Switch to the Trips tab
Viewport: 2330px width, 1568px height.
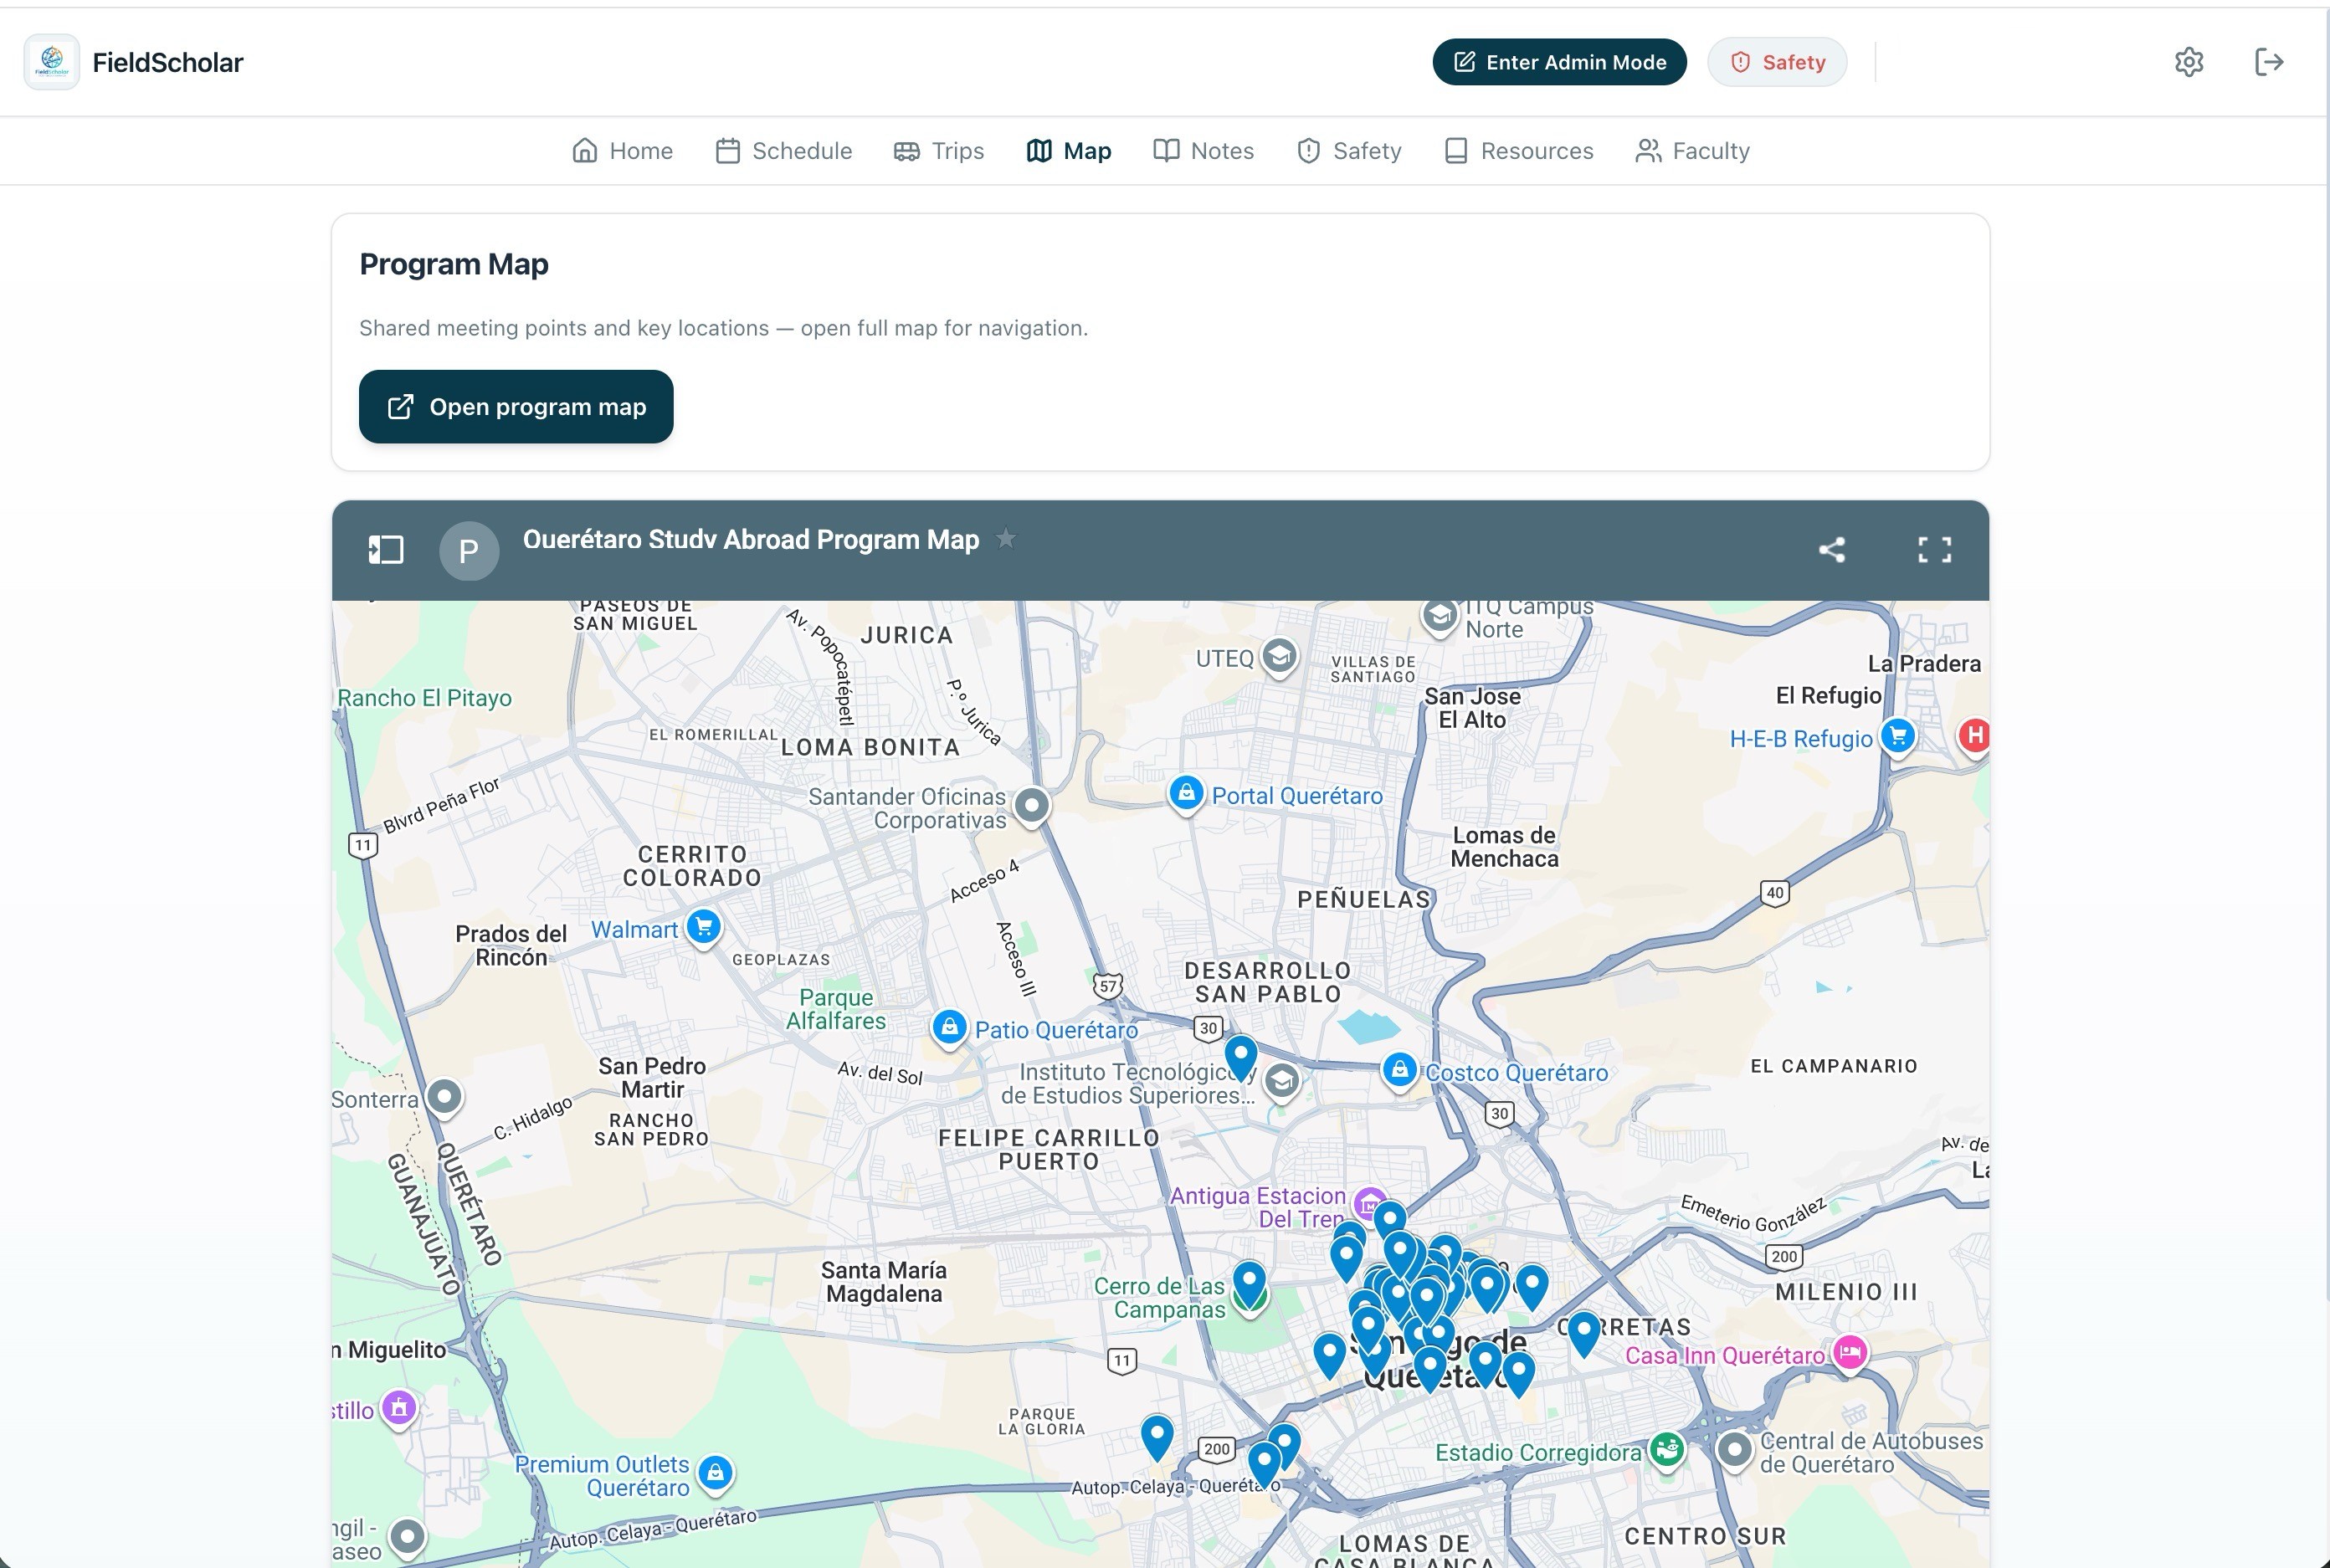[939, 151]
